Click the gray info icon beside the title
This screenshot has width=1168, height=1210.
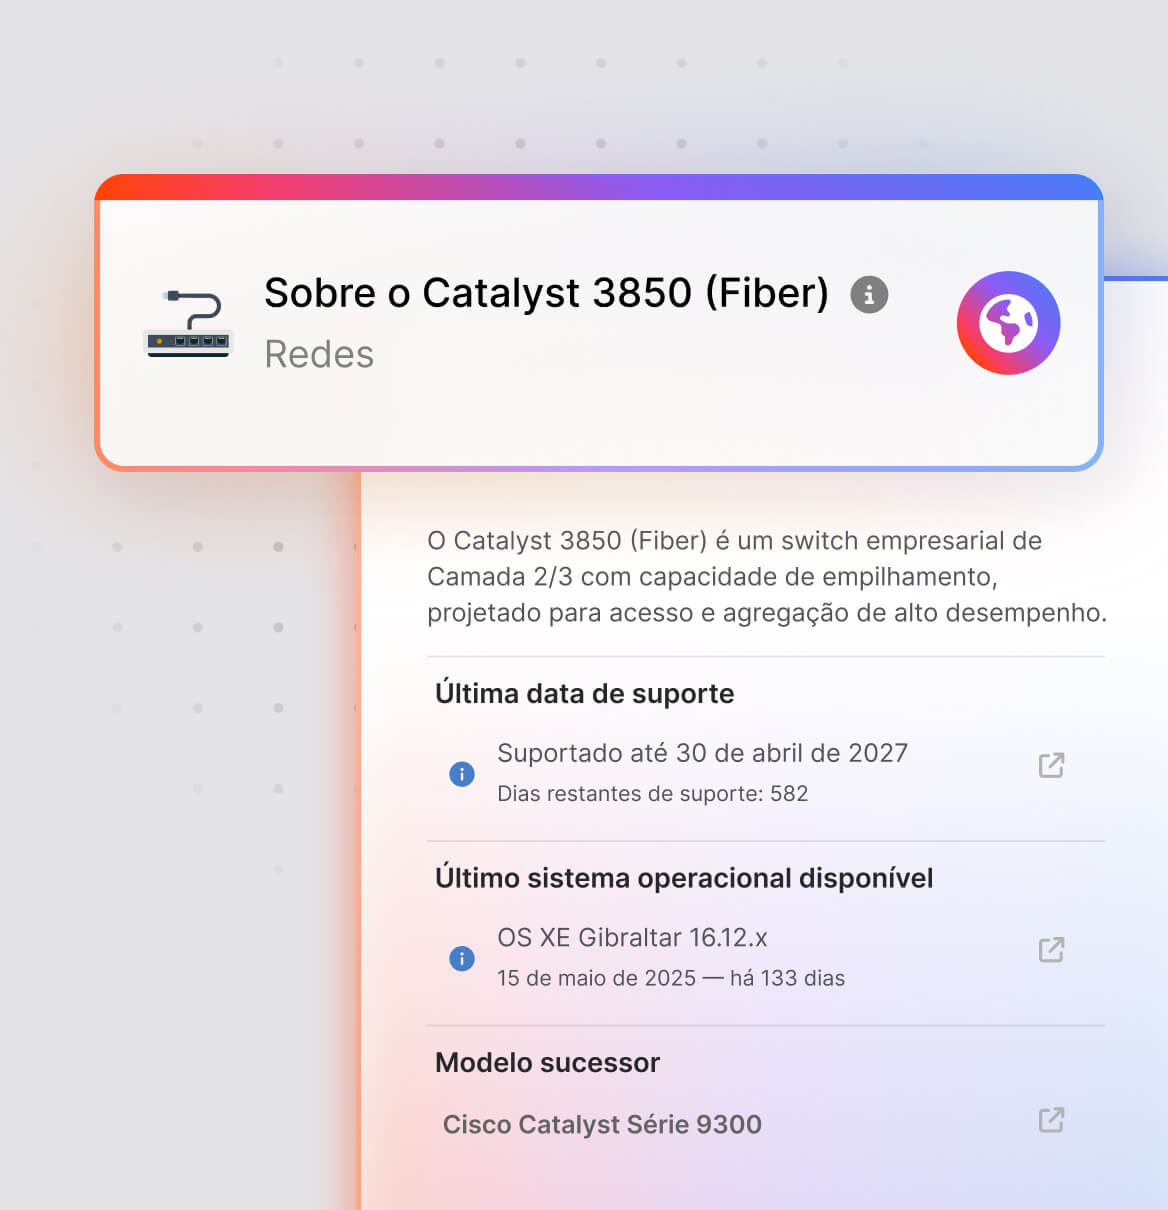coord(869,295)
